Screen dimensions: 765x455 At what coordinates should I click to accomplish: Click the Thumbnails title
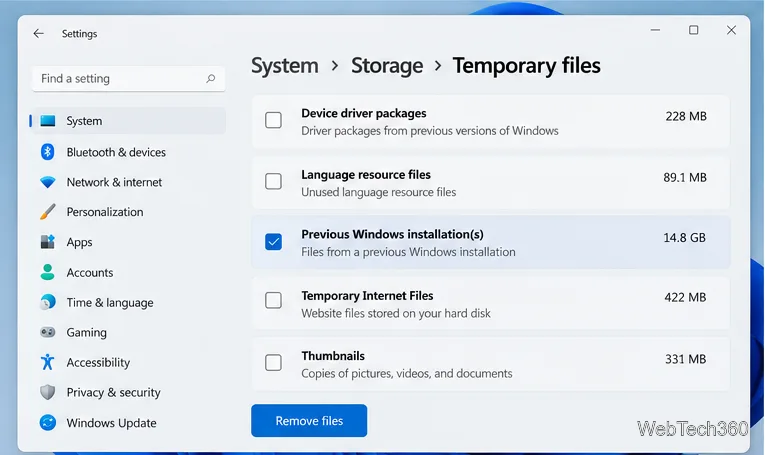tap(333, 356)
